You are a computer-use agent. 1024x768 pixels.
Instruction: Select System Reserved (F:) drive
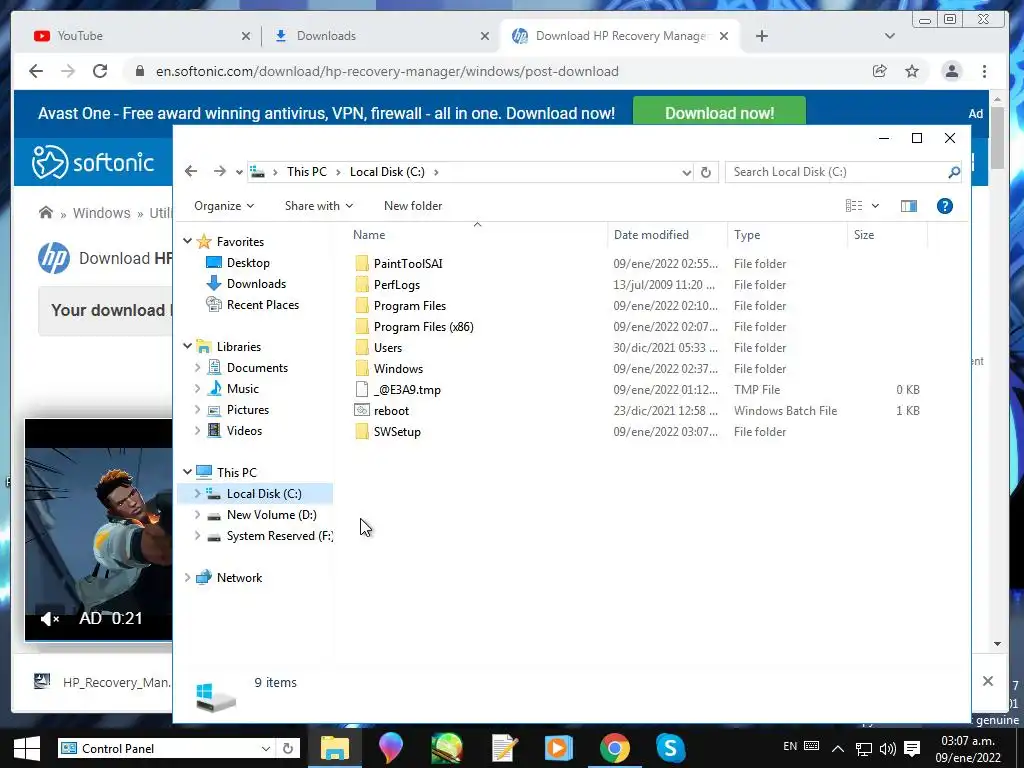280,536
